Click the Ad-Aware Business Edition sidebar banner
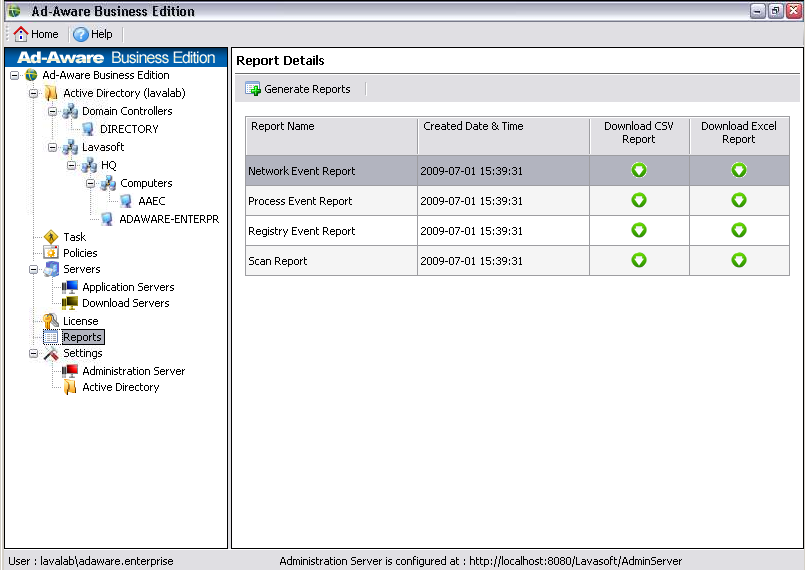This screenshot has width=805, height=570. click(116, 57)
